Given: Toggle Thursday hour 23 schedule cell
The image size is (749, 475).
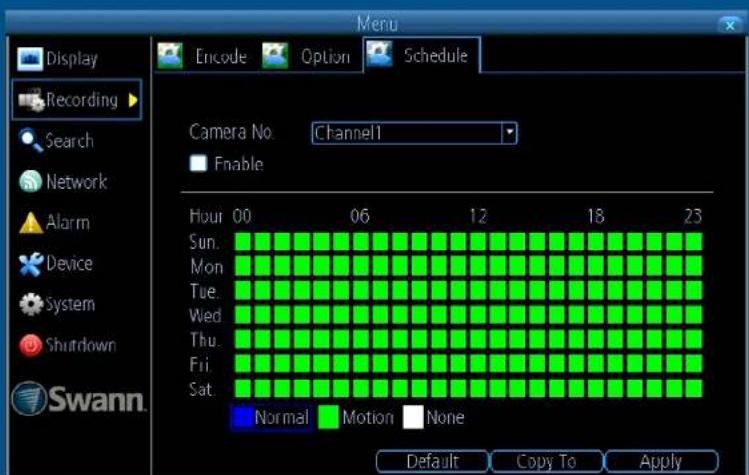Looking at the screenshot, I should pyautogui.click(x=694, y=339).
